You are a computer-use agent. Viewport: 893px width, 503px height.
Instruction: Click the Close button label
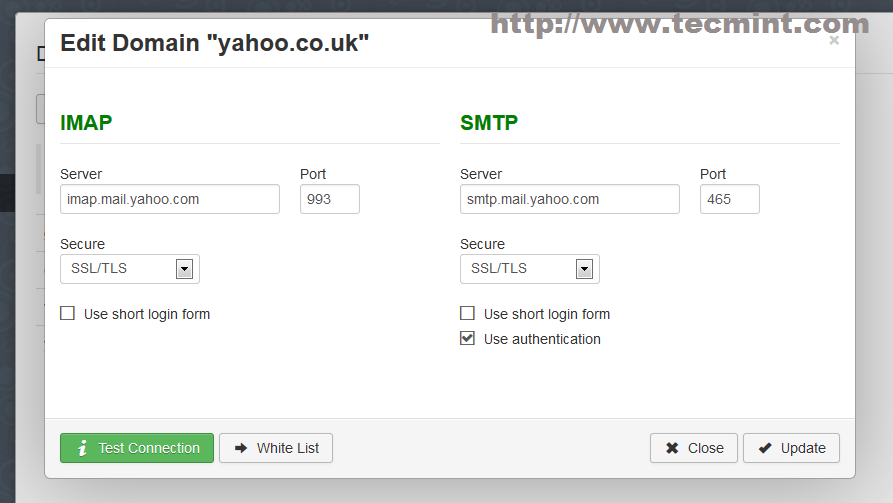coord(705,448)
